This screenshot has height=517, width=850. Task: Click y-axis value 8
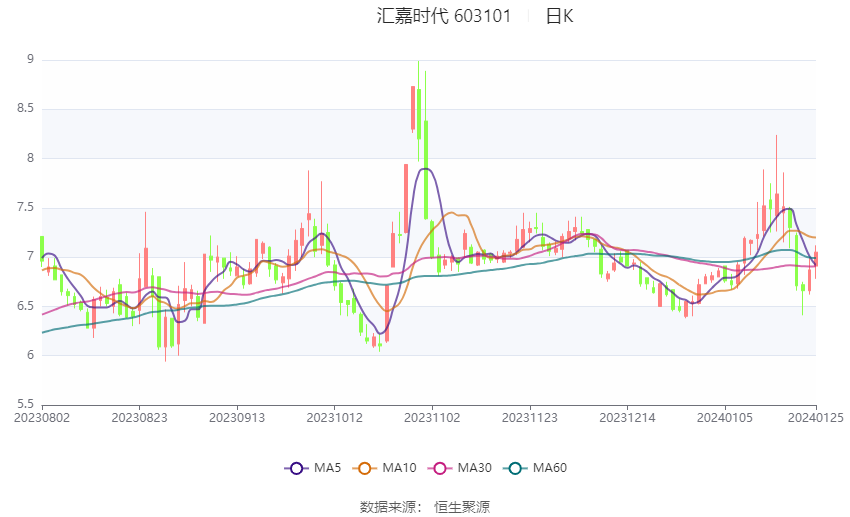coord(30,158)
